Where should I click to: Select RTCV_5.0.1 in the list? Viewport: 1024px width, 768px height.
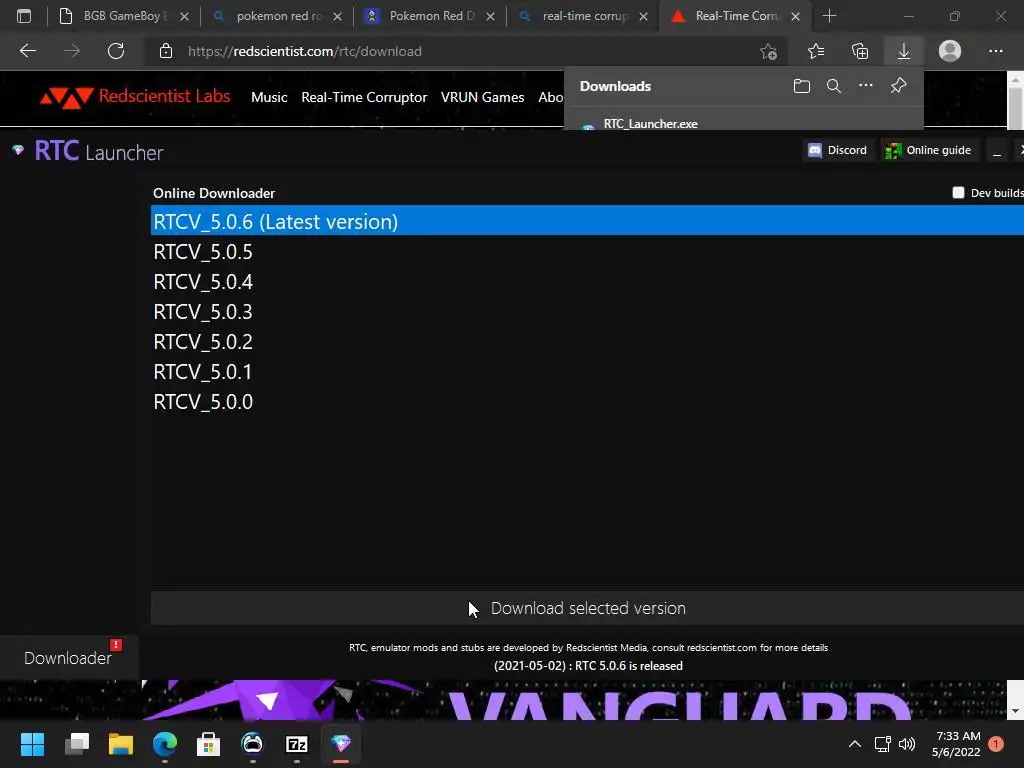coord(587,372)
